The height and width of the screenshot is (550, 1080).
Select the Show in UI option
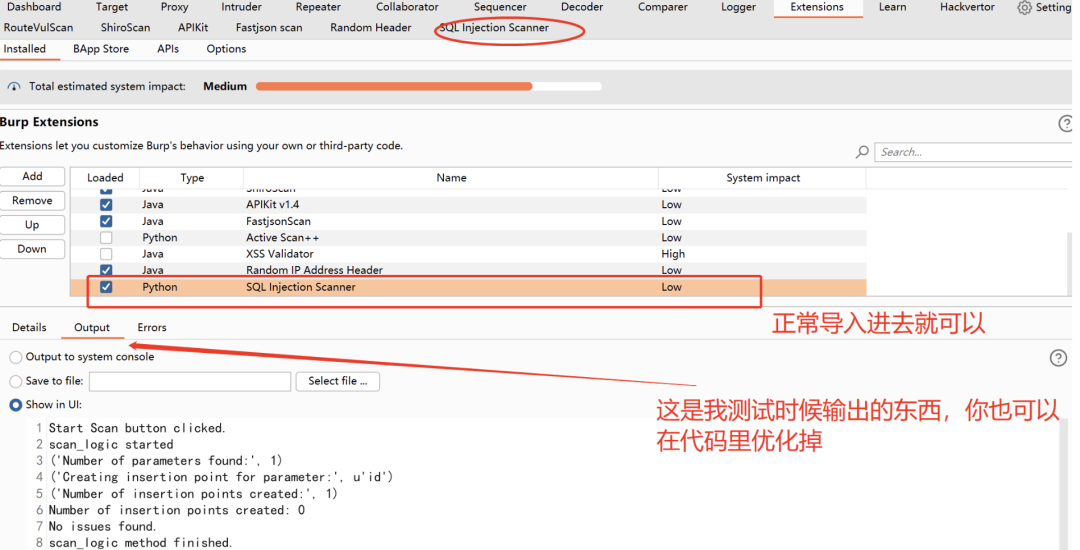click(x=15, y=405)
